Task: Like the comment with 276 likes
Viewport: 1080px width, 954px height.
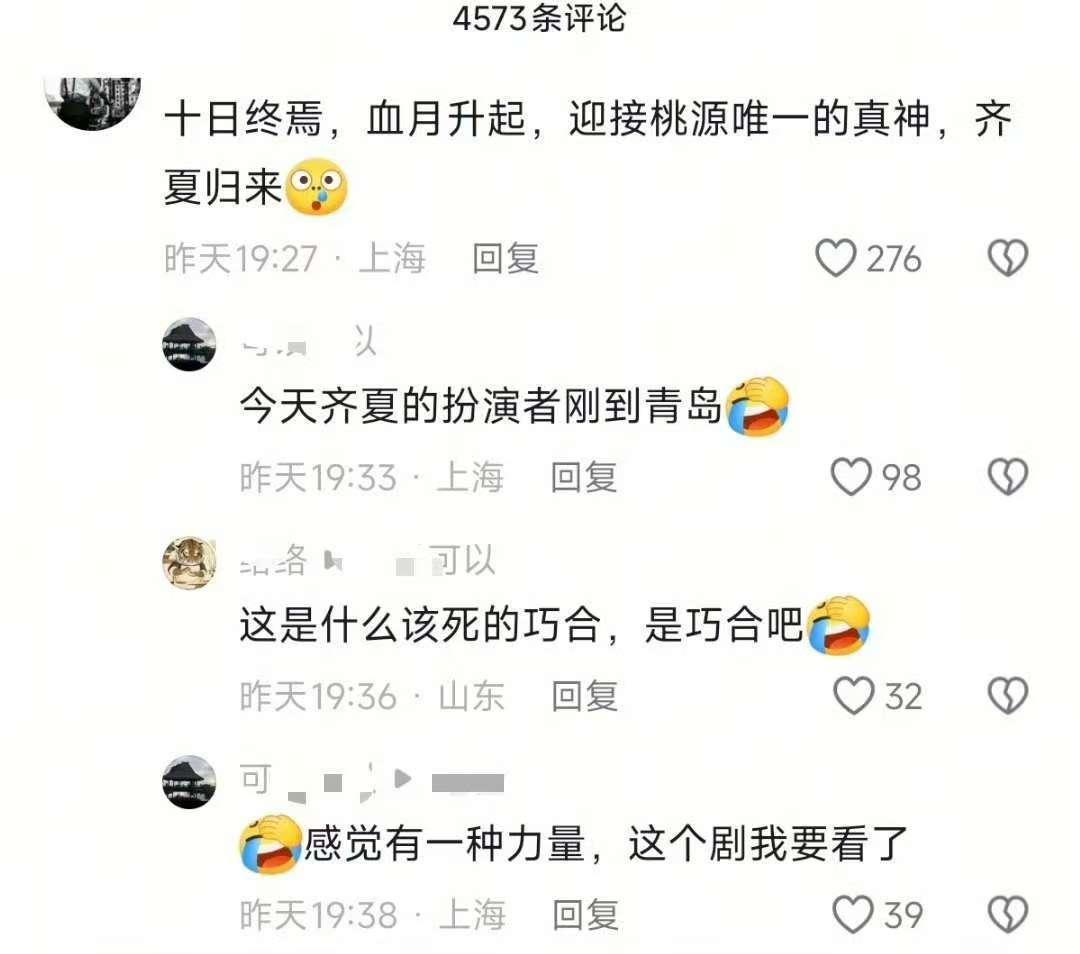Action: 835,258
